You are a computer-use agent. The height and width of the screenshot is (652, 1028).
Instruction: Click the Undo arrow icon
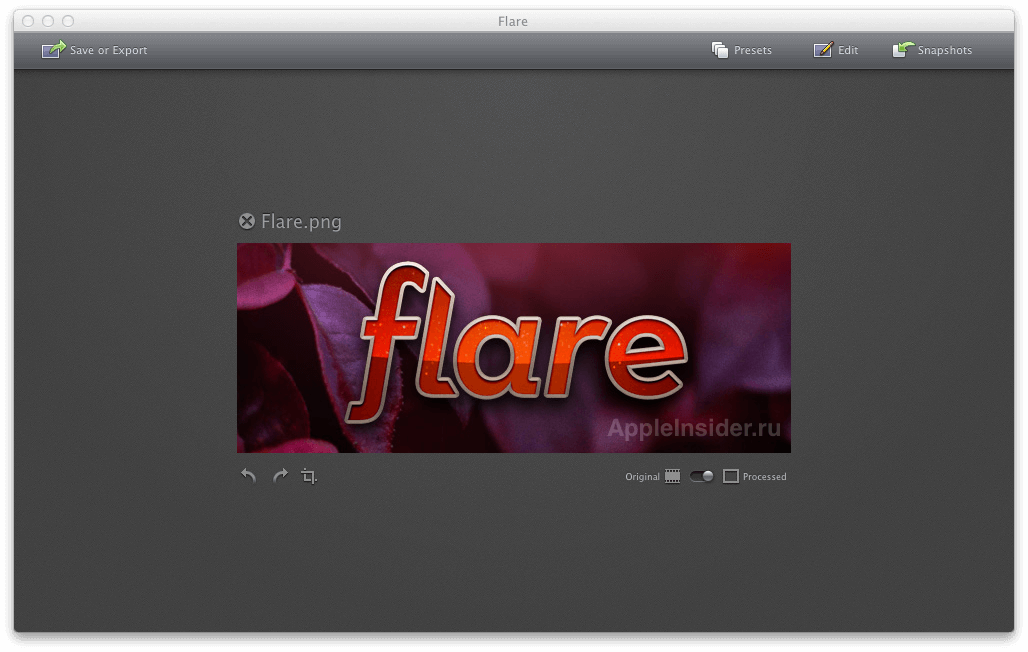pos(247,475)
